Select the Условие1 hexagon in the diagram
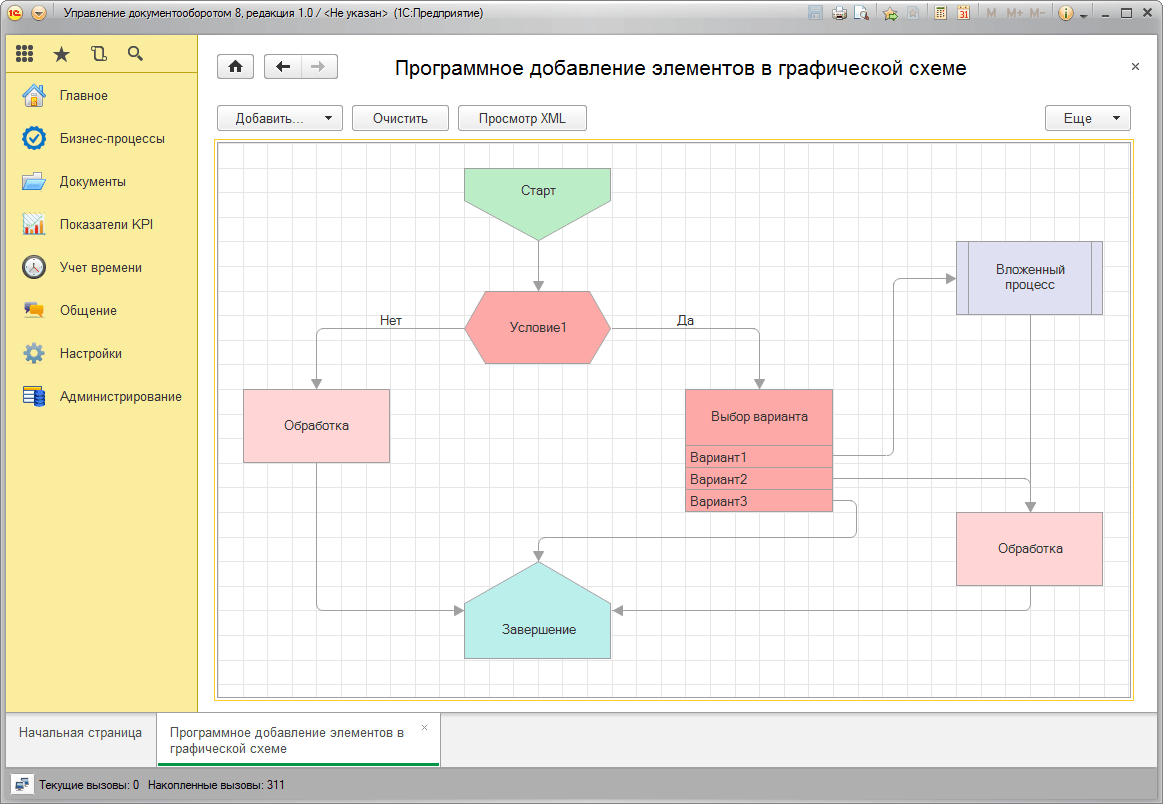1164x805 pixels. click(x=538, y=328)
